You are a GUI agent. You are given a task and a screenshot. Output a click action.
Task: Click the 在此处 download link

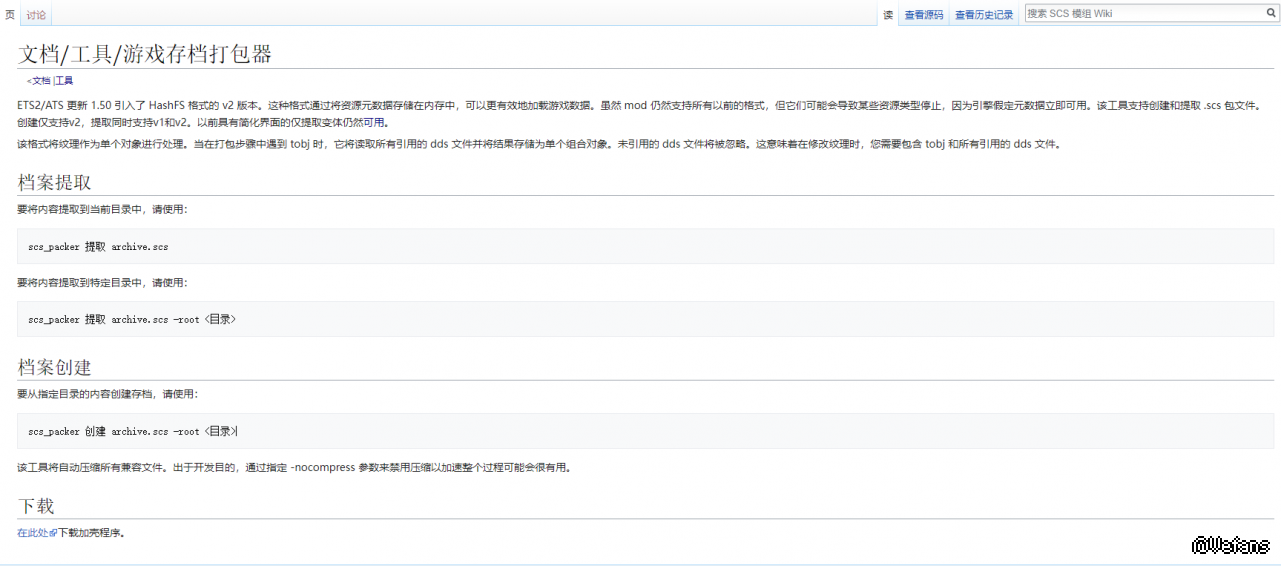click(x=33, y=533)
